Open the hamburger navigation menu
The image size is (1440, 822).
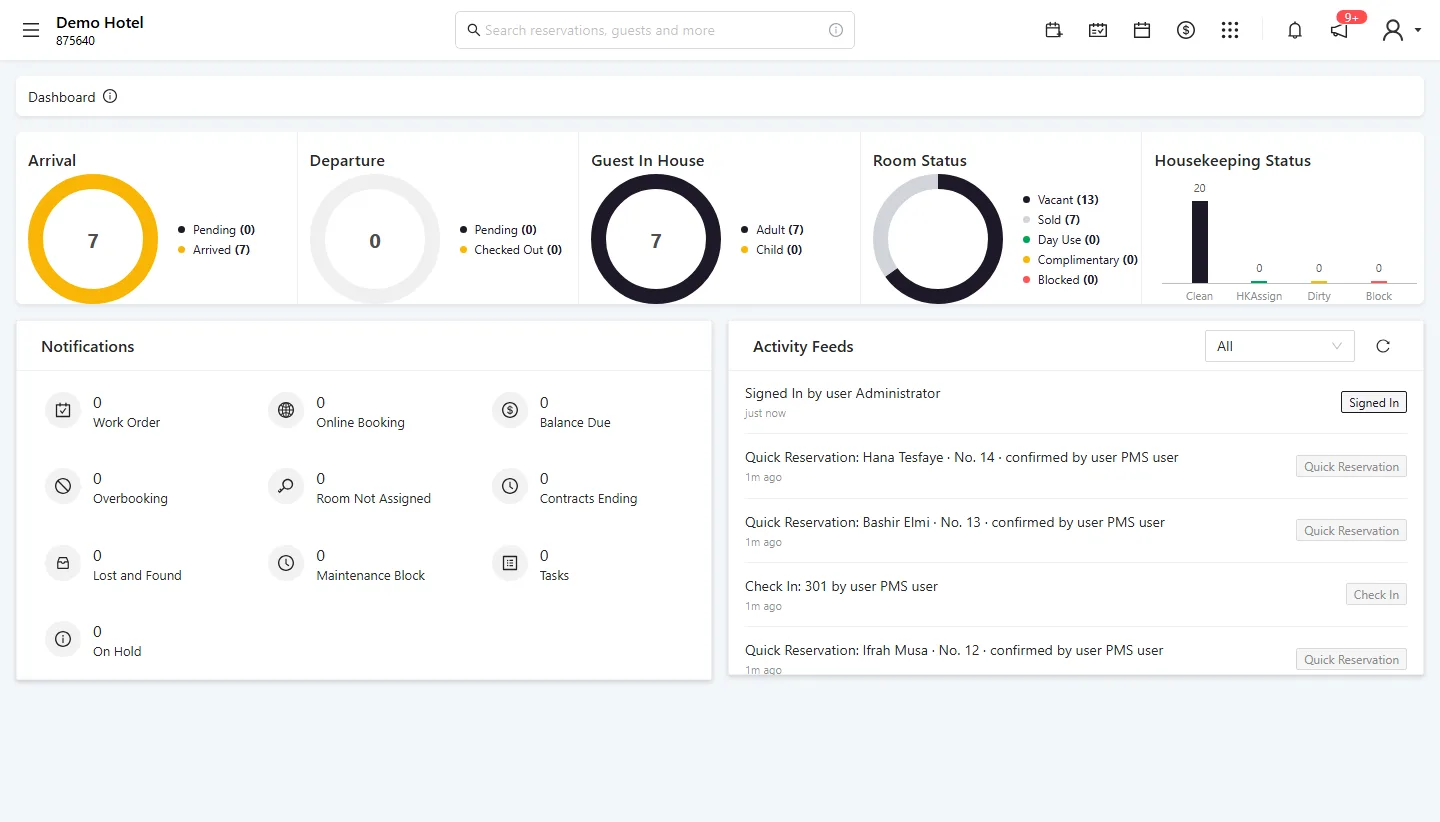(31, 30)
